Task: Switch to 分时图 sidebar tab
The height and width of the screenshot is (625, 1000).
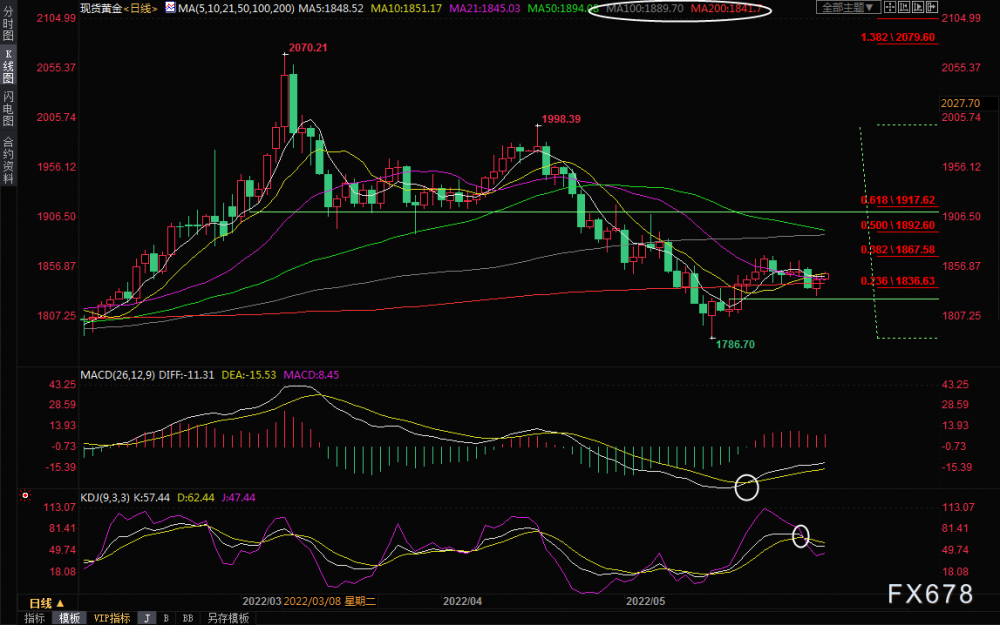Action: (8, 23)
